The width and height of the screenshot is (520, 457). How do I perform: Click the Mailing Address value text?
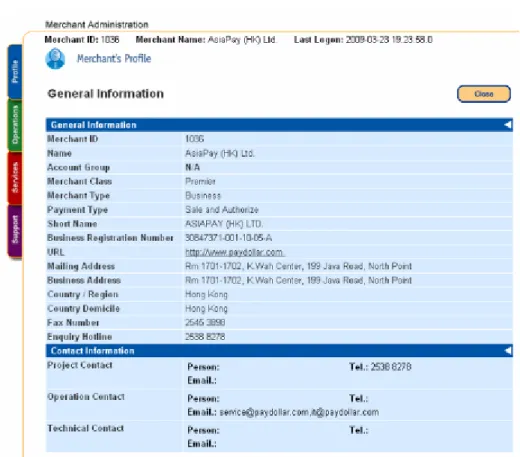(298, 266)
